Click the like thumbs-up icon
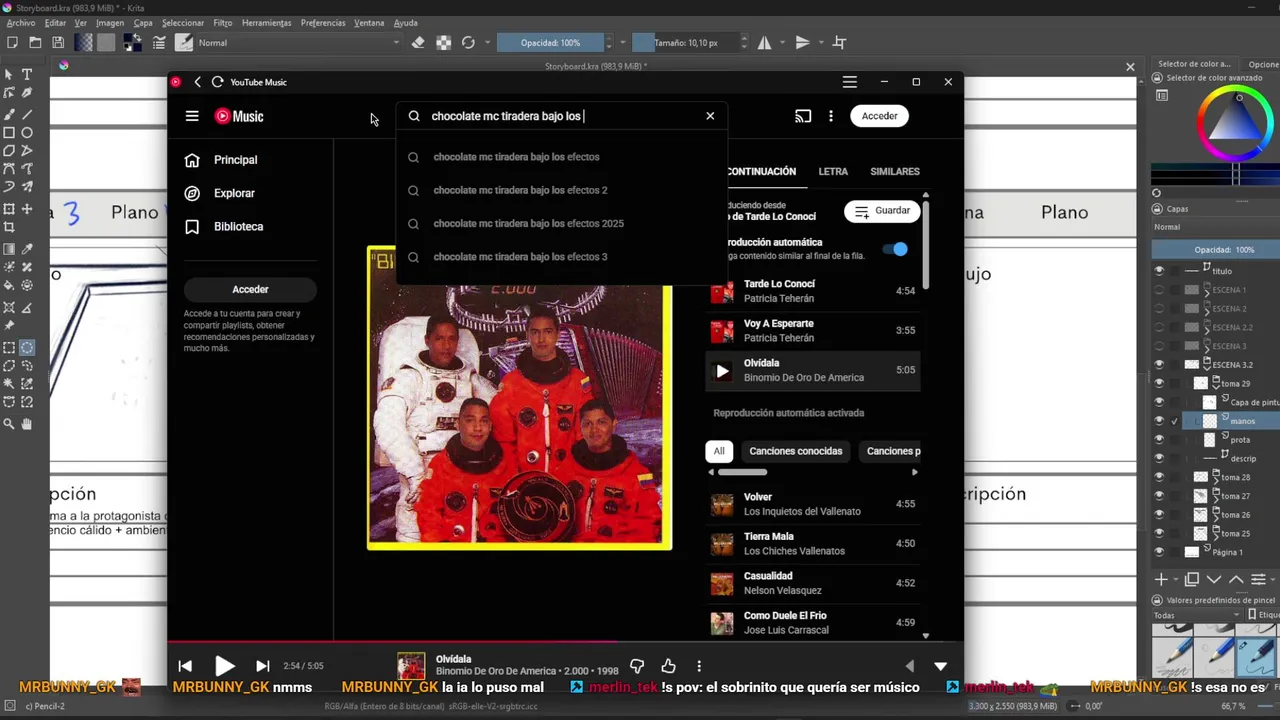Viewport: 1280px width, 720px height. pos(668,666)
